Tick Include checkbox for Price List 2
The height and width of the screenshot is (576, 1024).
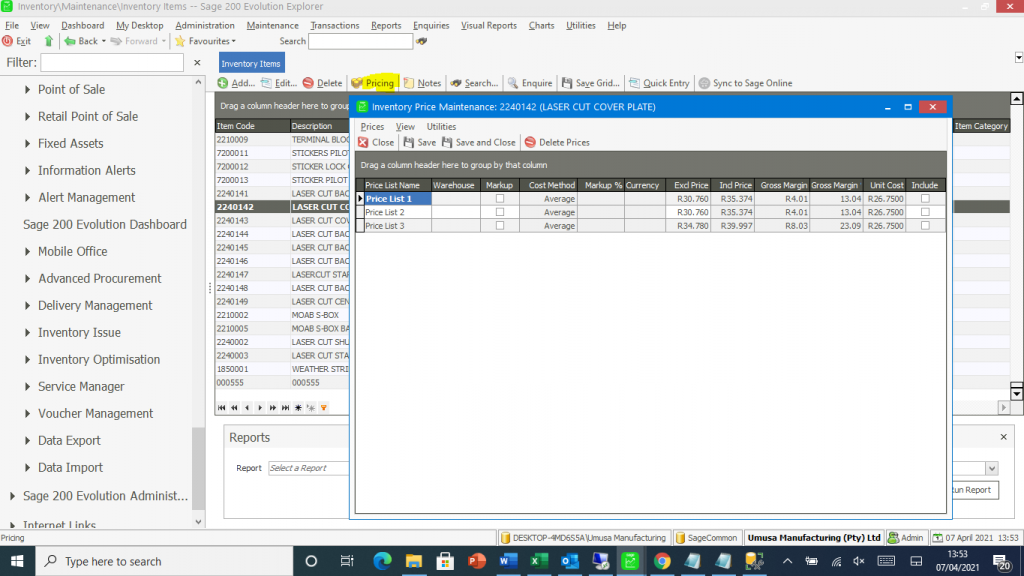coord(925,212)
